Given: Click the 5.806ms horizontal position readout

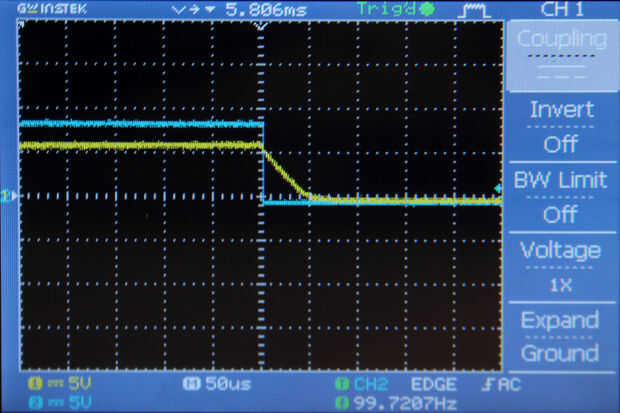Looking at the screenshot, I should [266, 9].
